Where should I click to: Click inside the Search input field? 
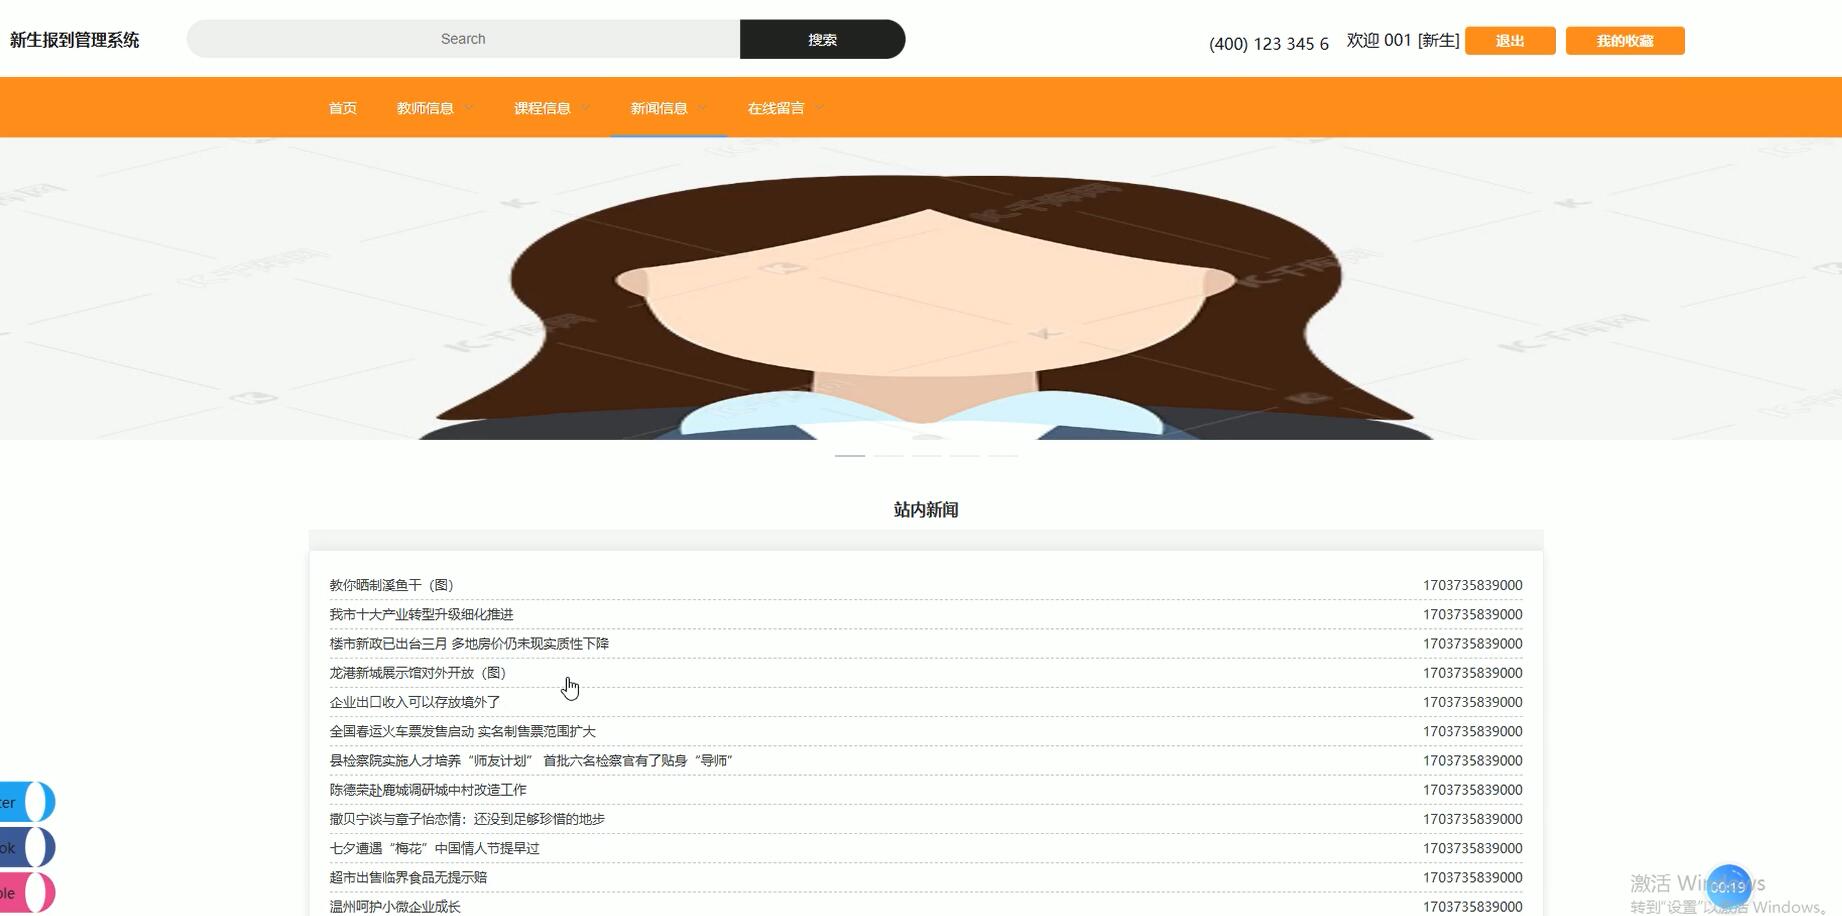[x=462, y=38]
